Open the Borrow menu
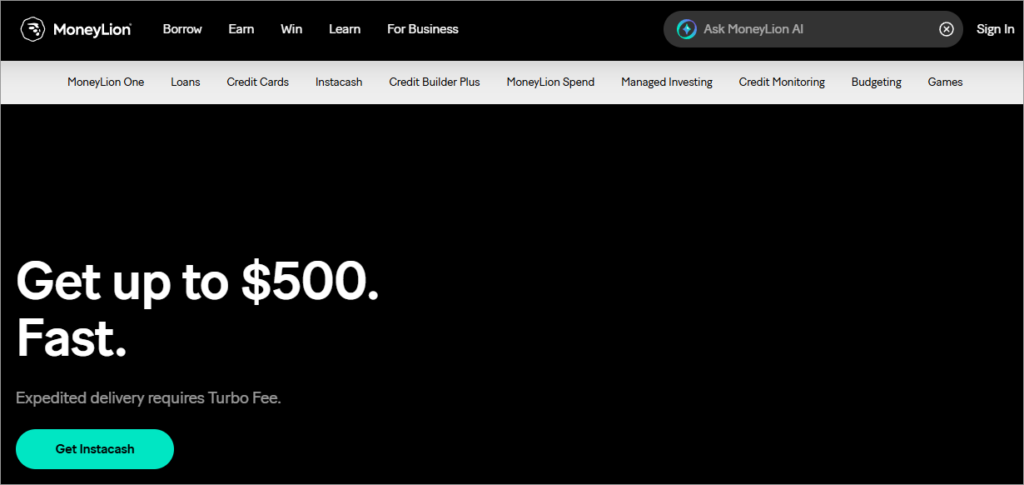 click(x=182, y=29)
